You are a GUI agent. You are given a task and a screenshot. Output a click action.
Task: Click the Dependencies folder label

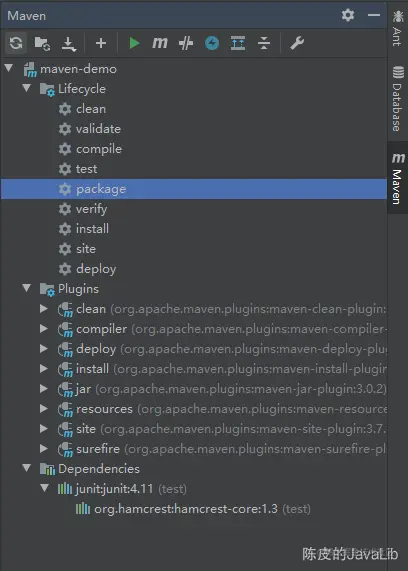99,469
